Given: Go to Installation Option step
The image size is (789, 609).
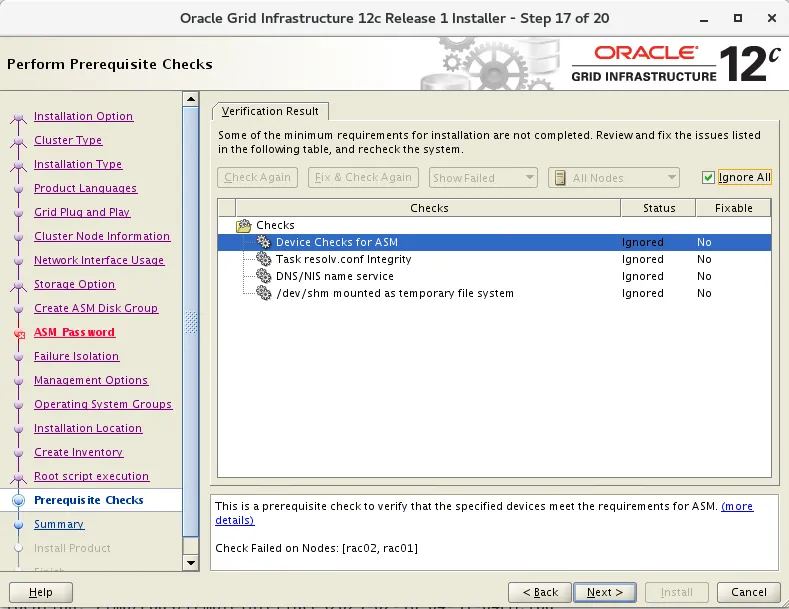Looking at the screenshot, I should pos(84,116).
